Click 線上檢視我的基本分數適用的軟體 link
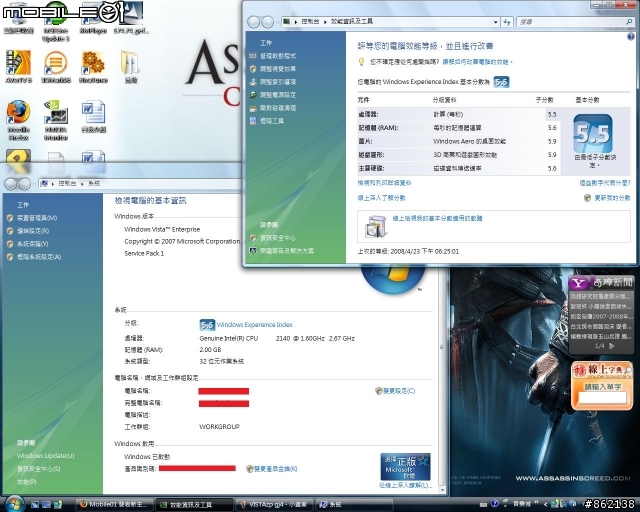The image size is (640, 512). [x=438, y=219]
